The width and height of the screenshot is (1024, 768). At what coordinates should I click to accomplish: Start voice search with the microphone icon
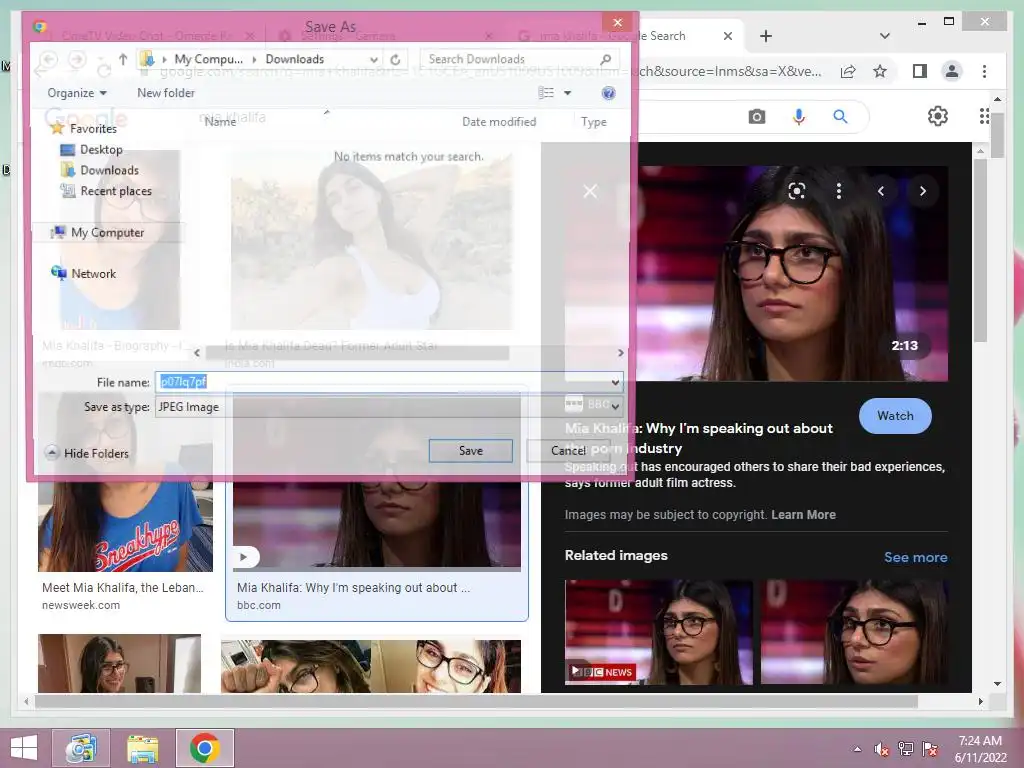799,117
